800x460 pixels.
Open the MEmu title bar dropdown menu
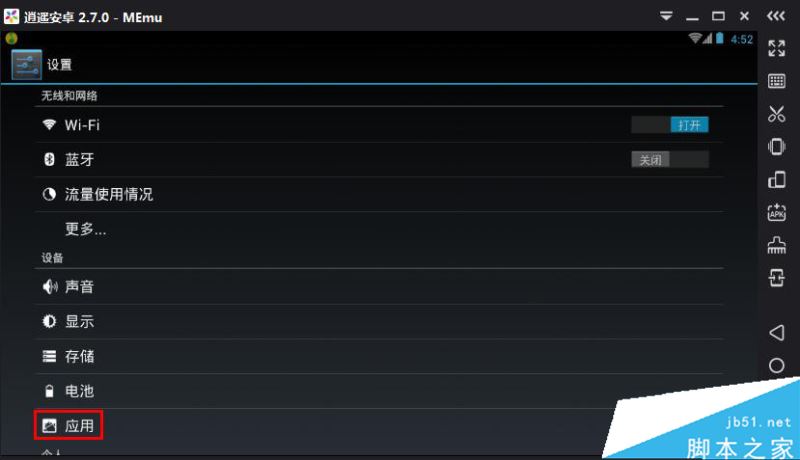[x=666, y=16]
